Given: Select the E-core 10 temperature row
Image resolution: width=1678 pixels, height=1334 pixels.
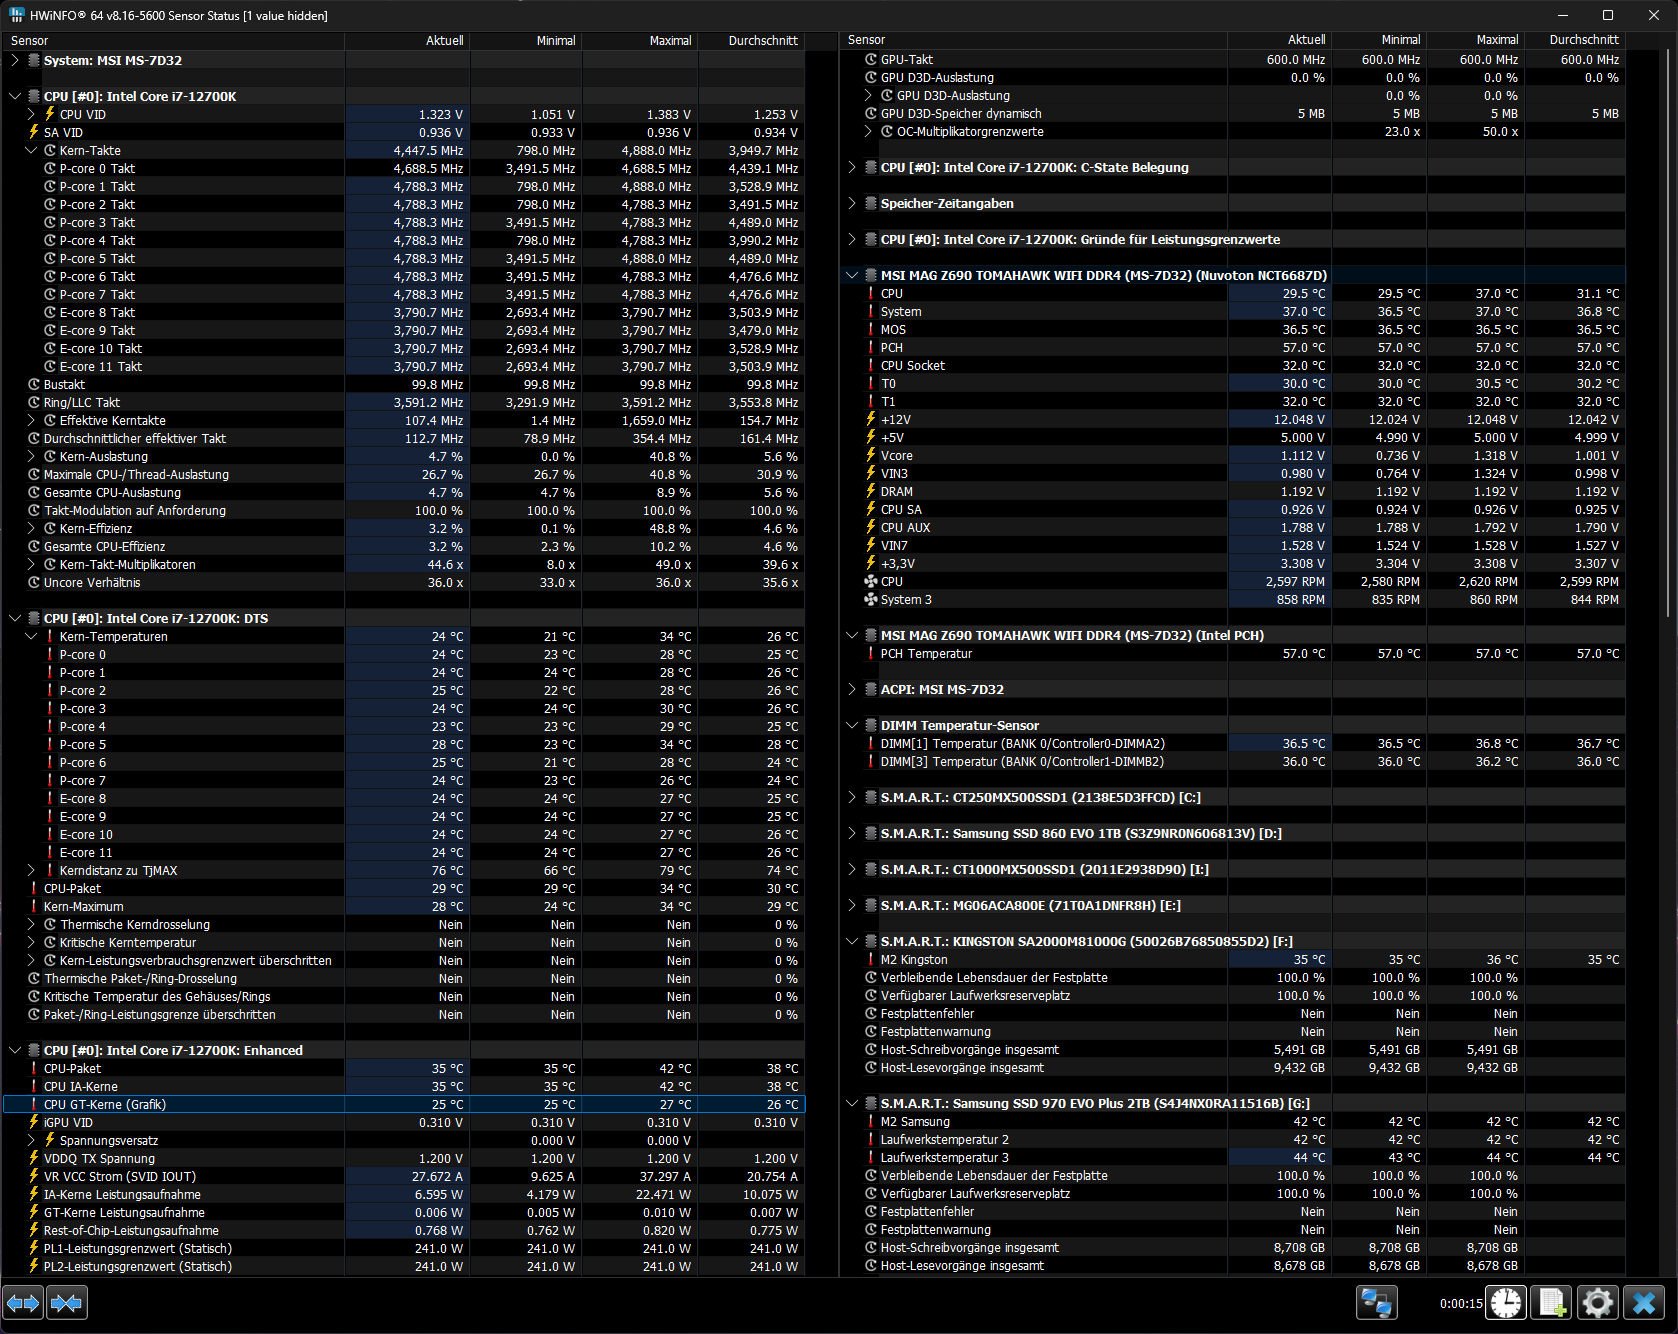Looking at the screenshot, I should pyautogui.click(x=404, y=835).
